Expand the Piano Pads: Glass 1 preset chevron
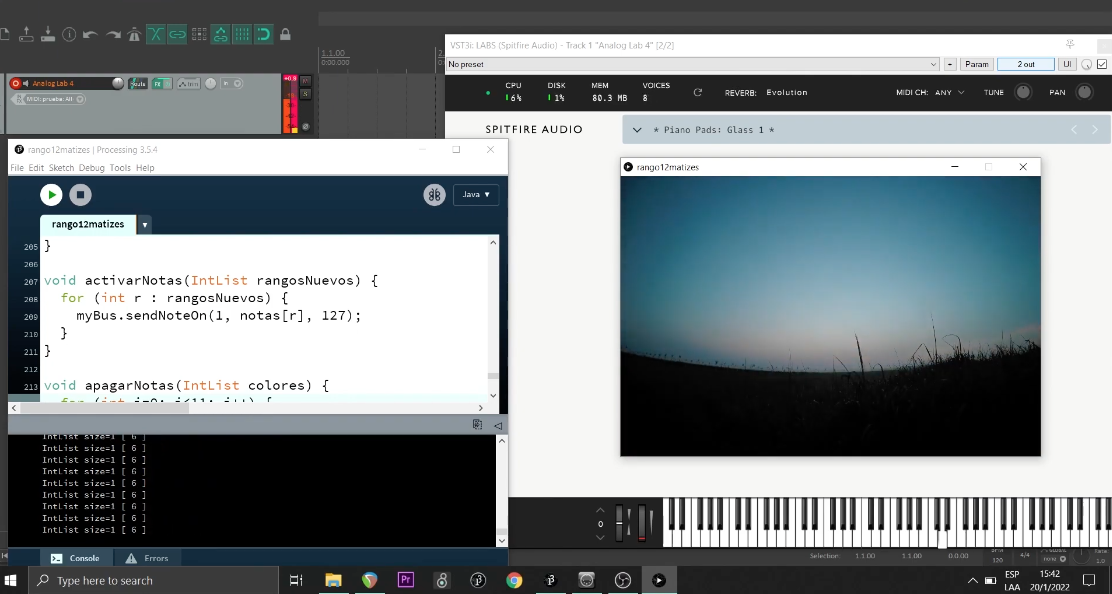Image resolution: width=1112 pixels, height=594 pixels. pos(637,130)
